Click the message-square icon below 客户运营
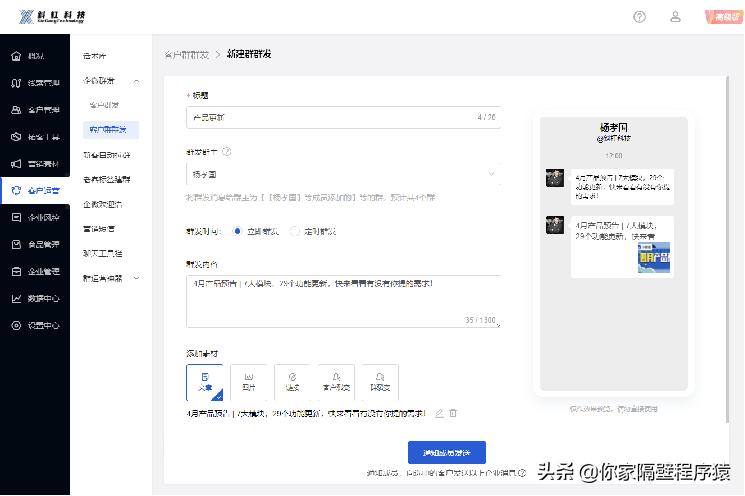The height and width of the screenshot is (496, 745). [x=16, y=218]
